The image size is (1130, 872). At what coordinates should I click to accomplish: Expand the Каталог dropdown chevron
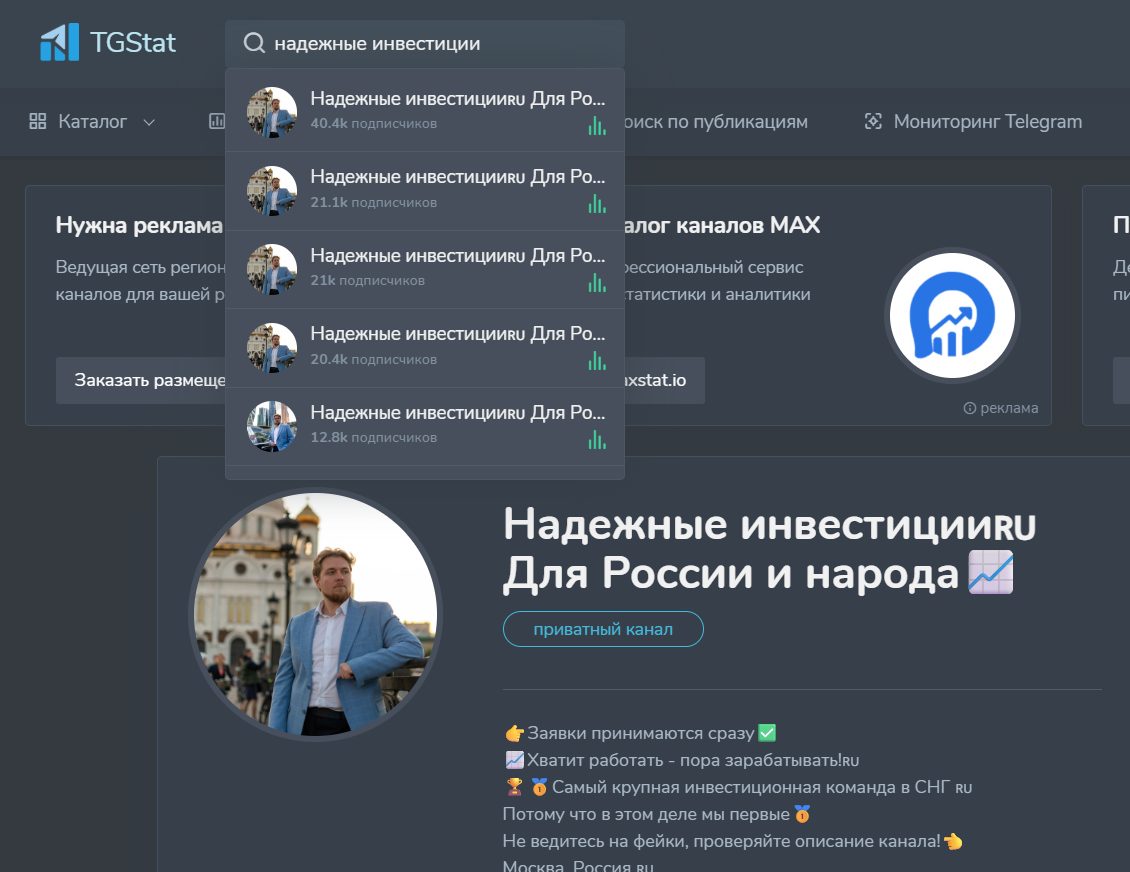(x=148, y=122)
